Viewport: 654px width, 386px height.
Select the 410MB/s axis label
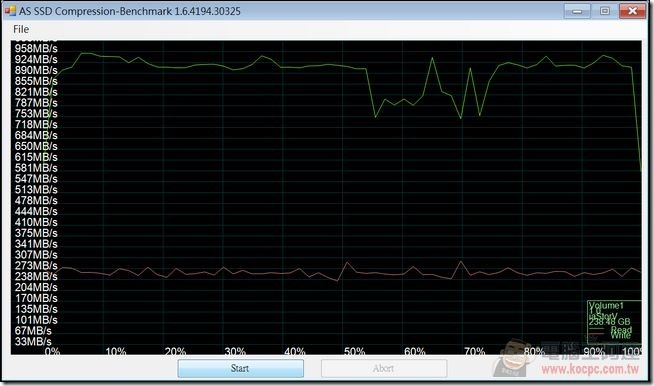[36, 222]
